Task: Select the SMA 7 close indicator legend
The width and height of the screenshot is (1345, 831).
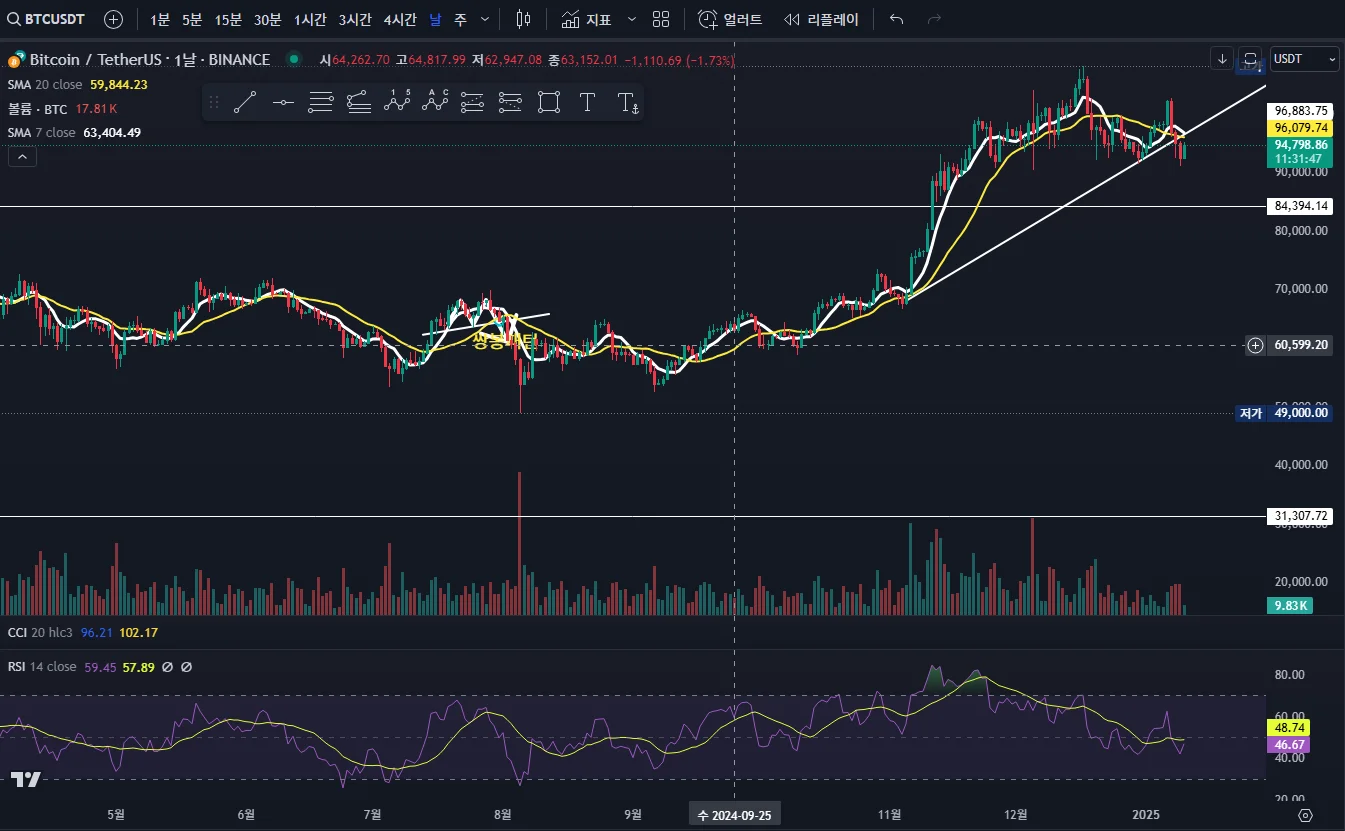Action: [74, 133]
